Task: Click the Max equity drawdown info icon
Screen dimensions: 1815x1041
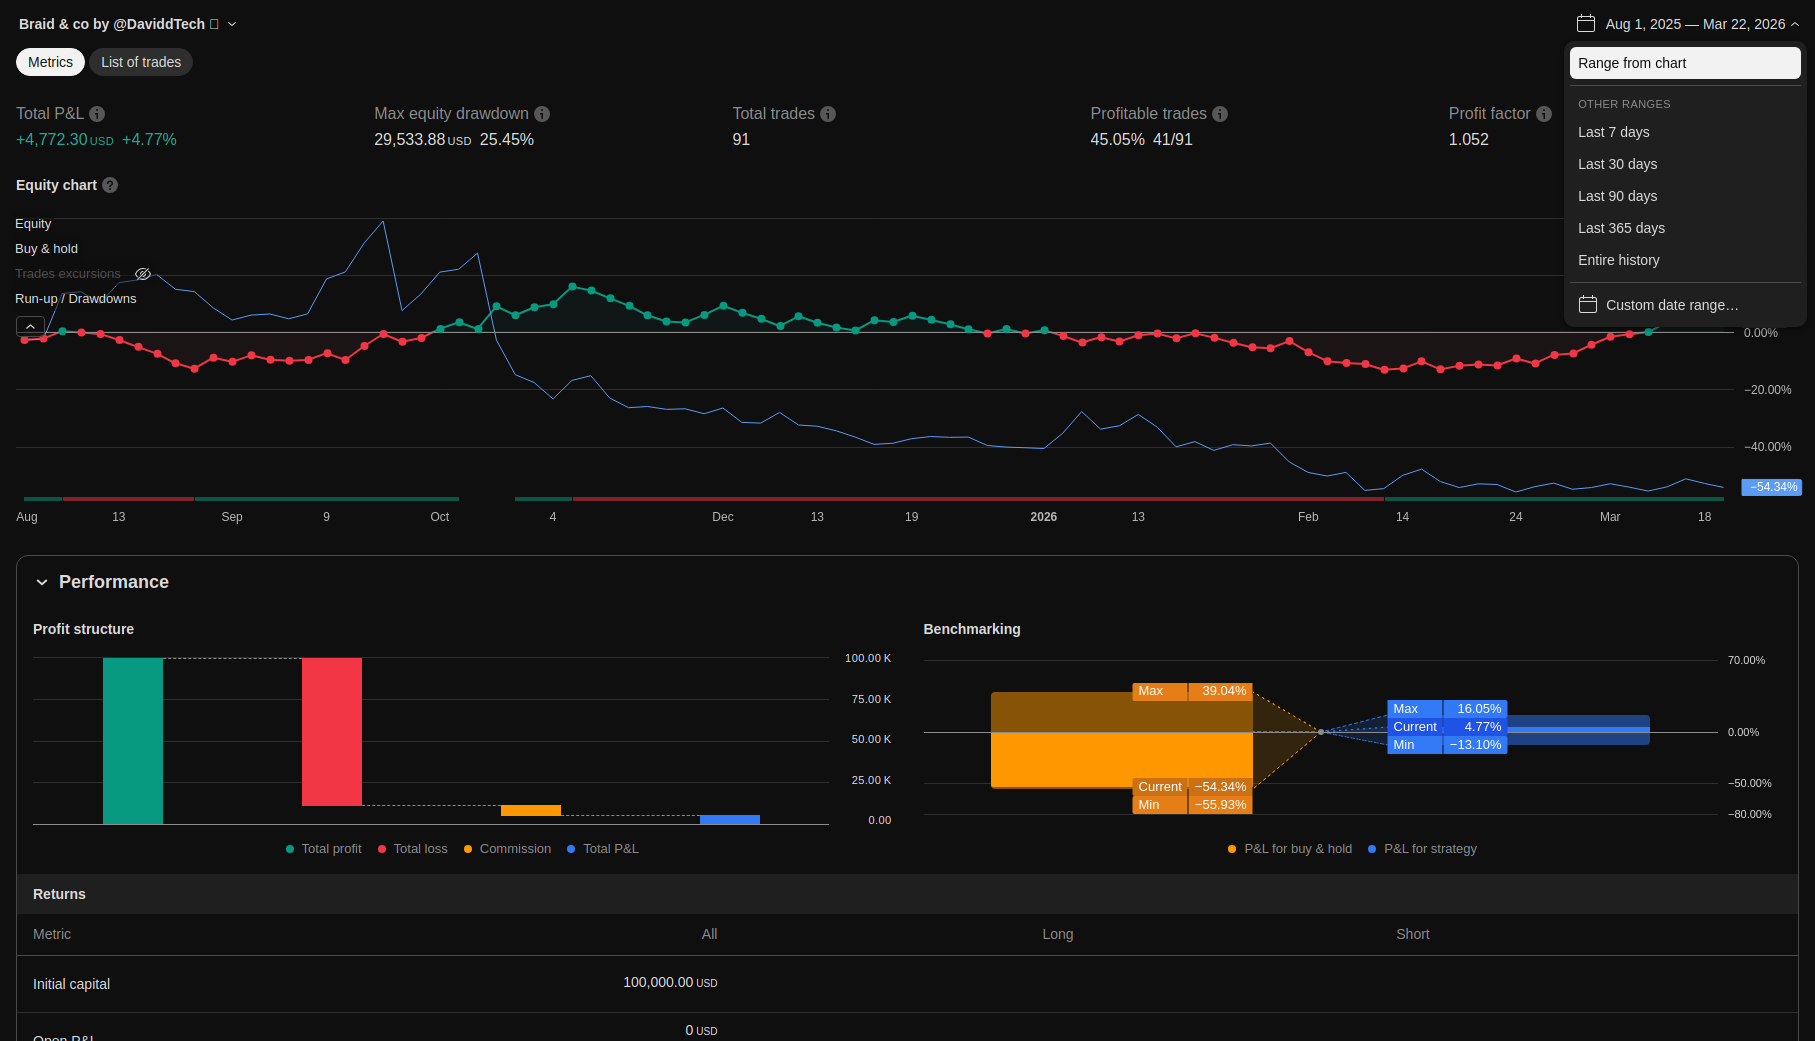Action: (x=542, y=114)
